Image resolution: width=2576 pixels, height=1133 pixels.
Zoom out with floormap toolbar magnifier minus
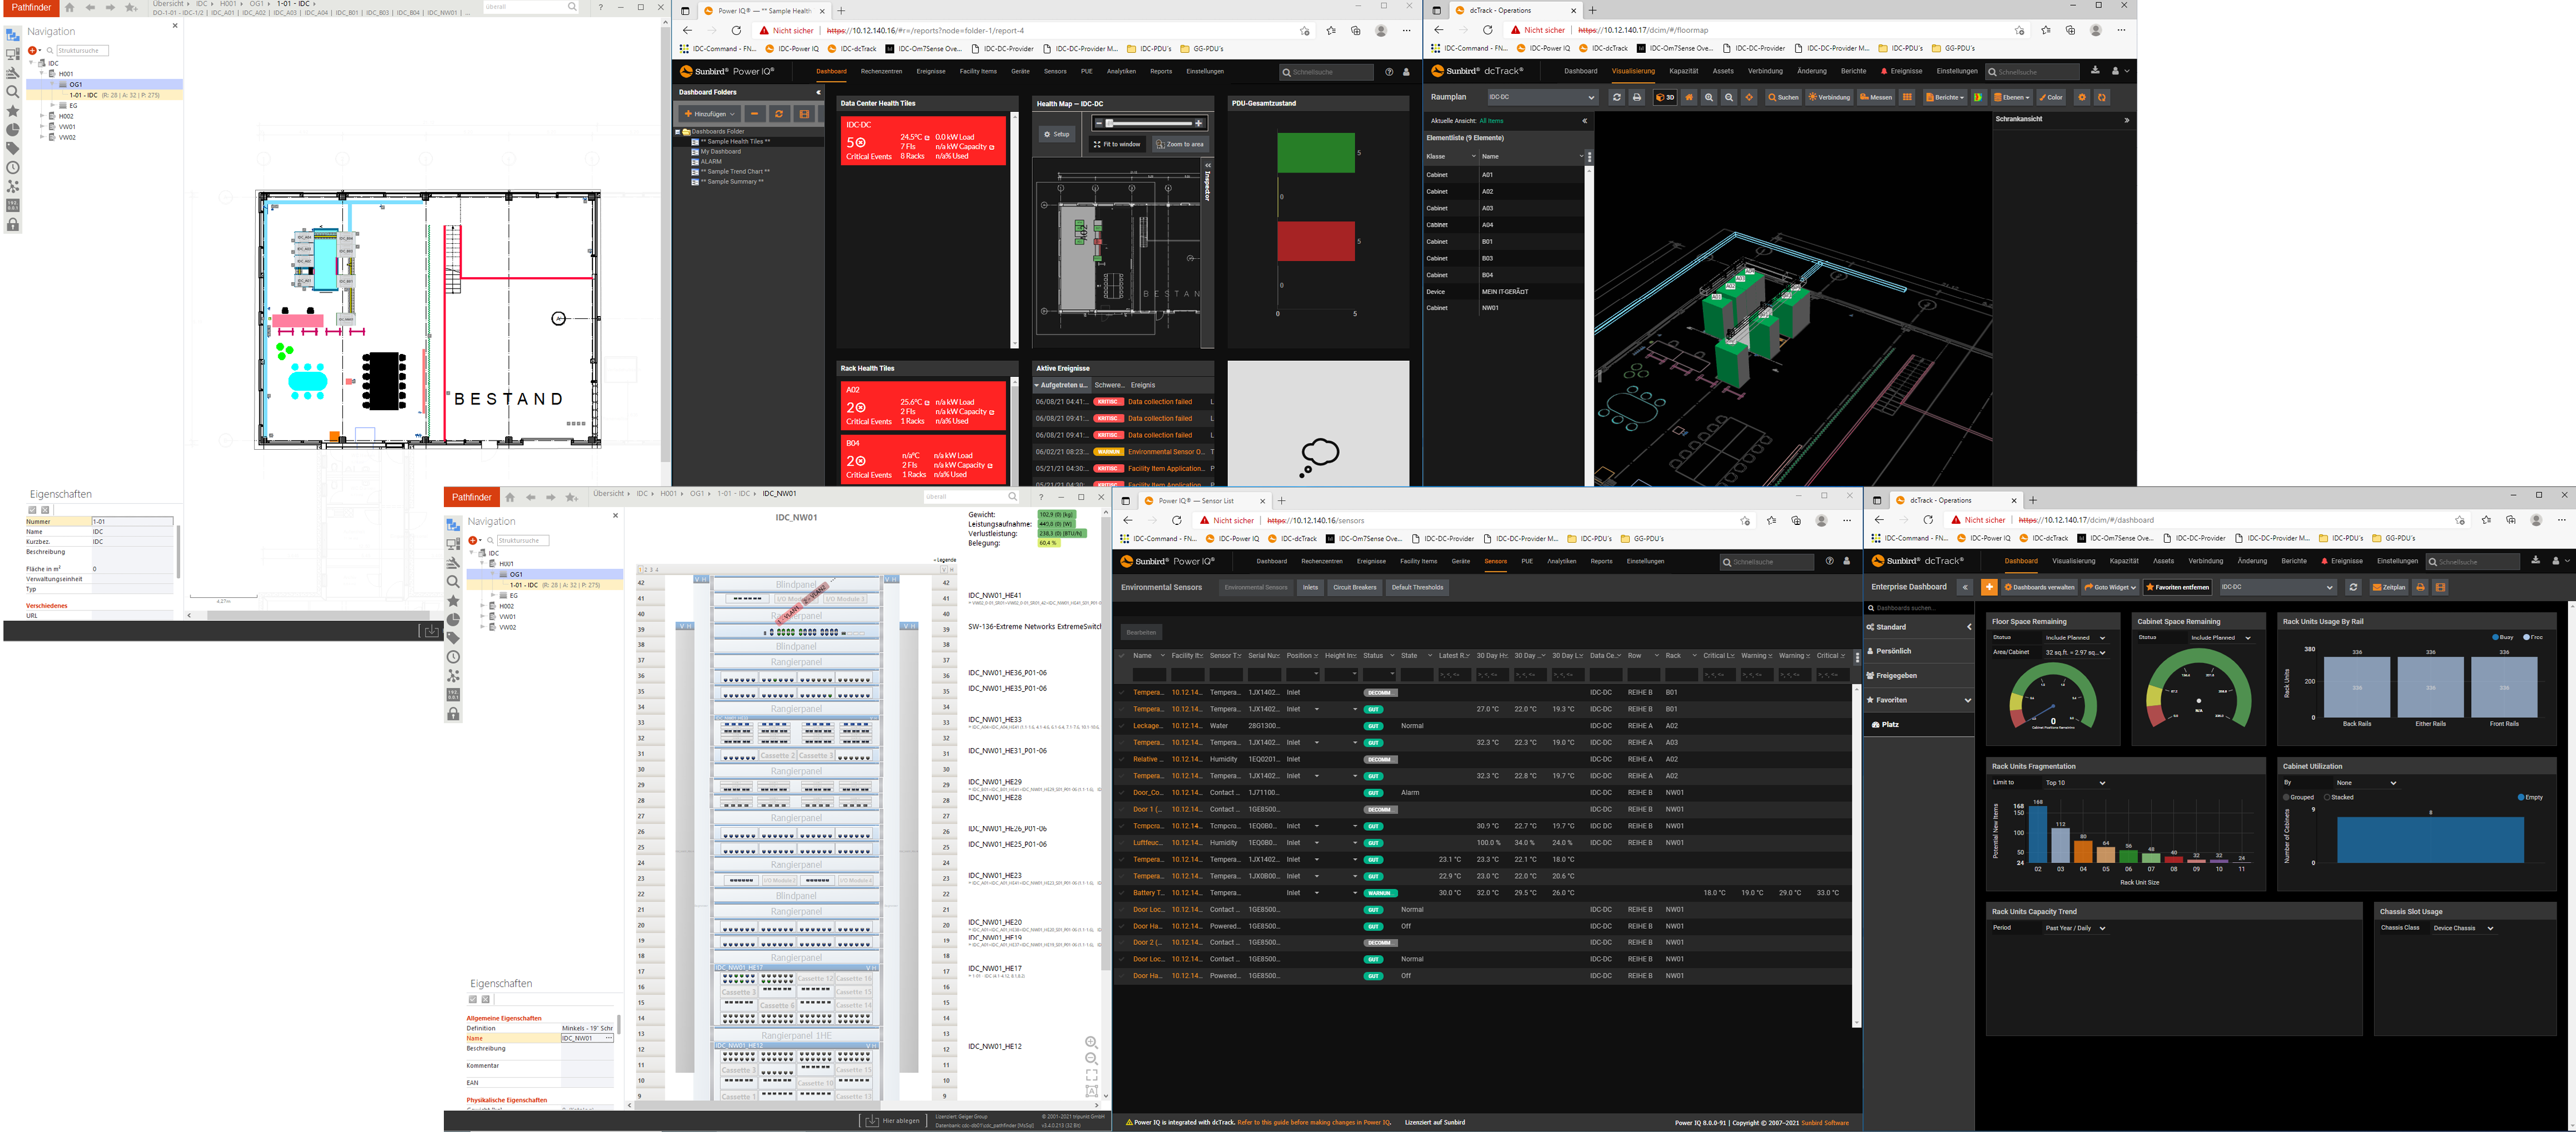[1729, 97]
